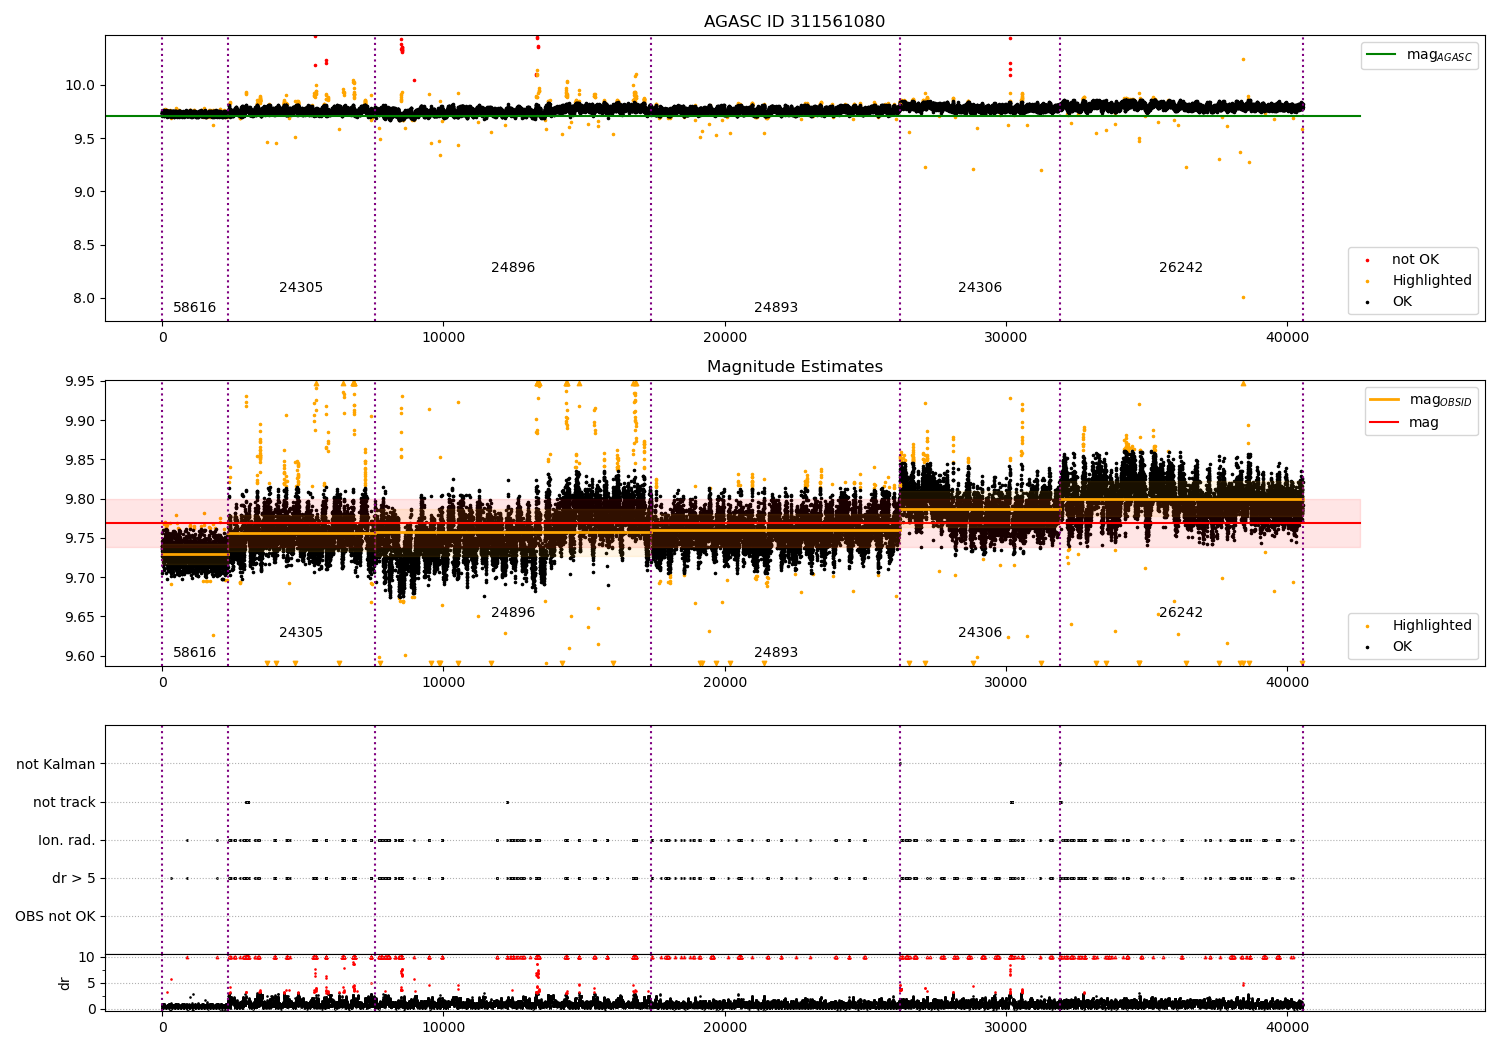The height and width of the screenshot is (1050, 1500).
Task: Click the "not Kalman" row label
Action: click(x=56, y=764)
